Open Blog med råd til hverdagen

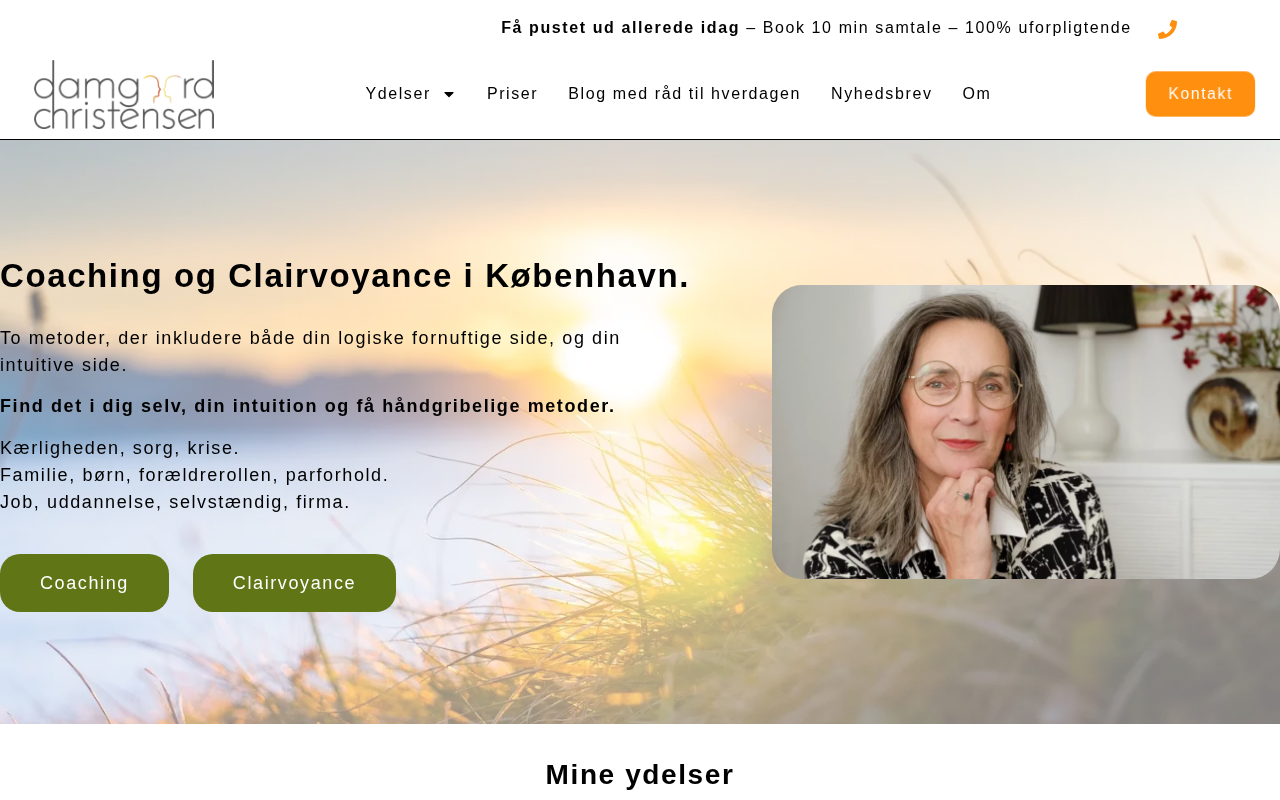click(x=684, y=94)
